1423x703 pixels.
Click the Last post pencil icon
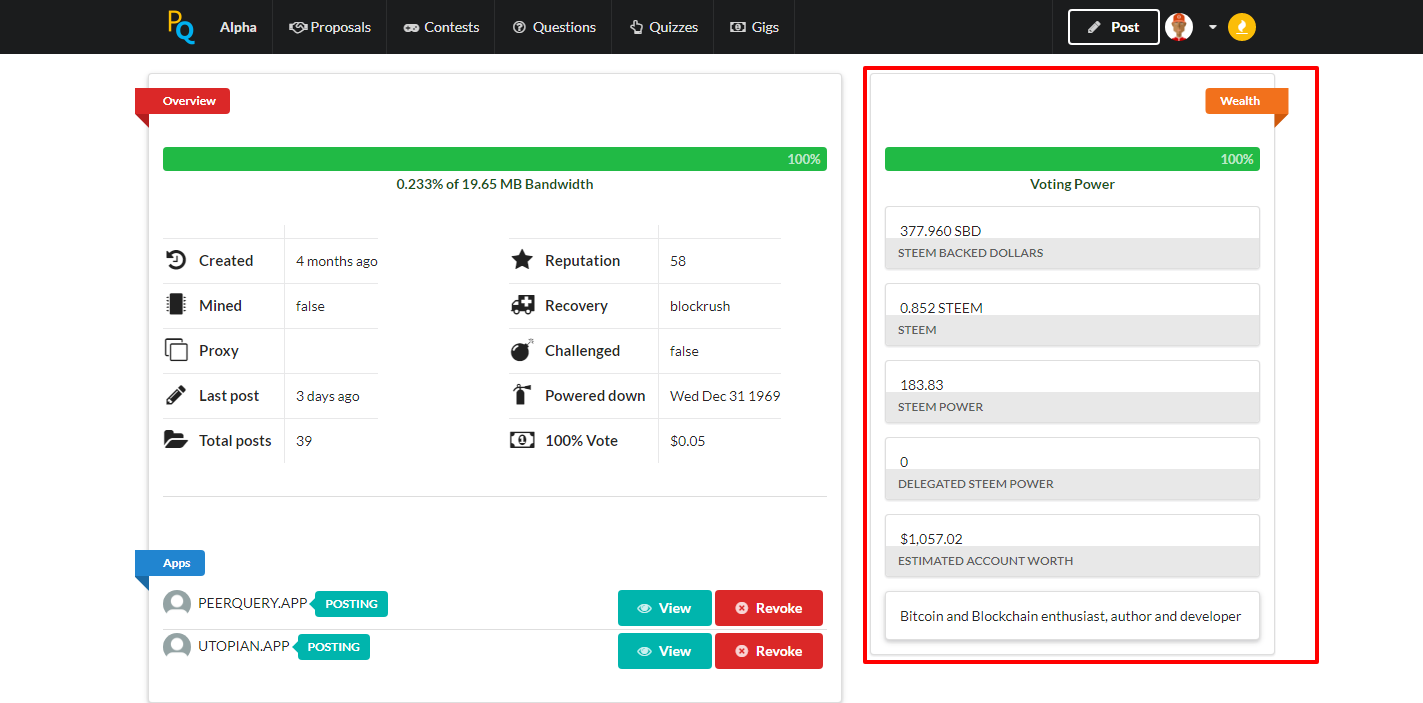click(176, 395)
